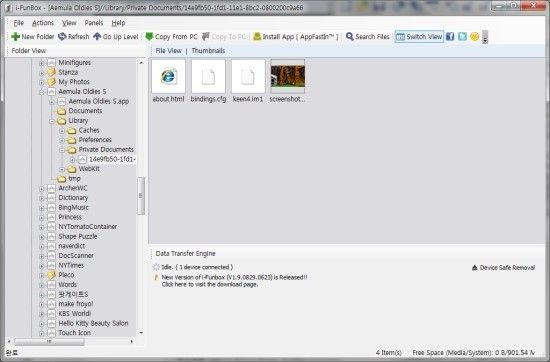Viewport: 550px width, 362px height.
Task: Select Hello Kitty Beauty Salon entry
Action: [x=93, y=323]
